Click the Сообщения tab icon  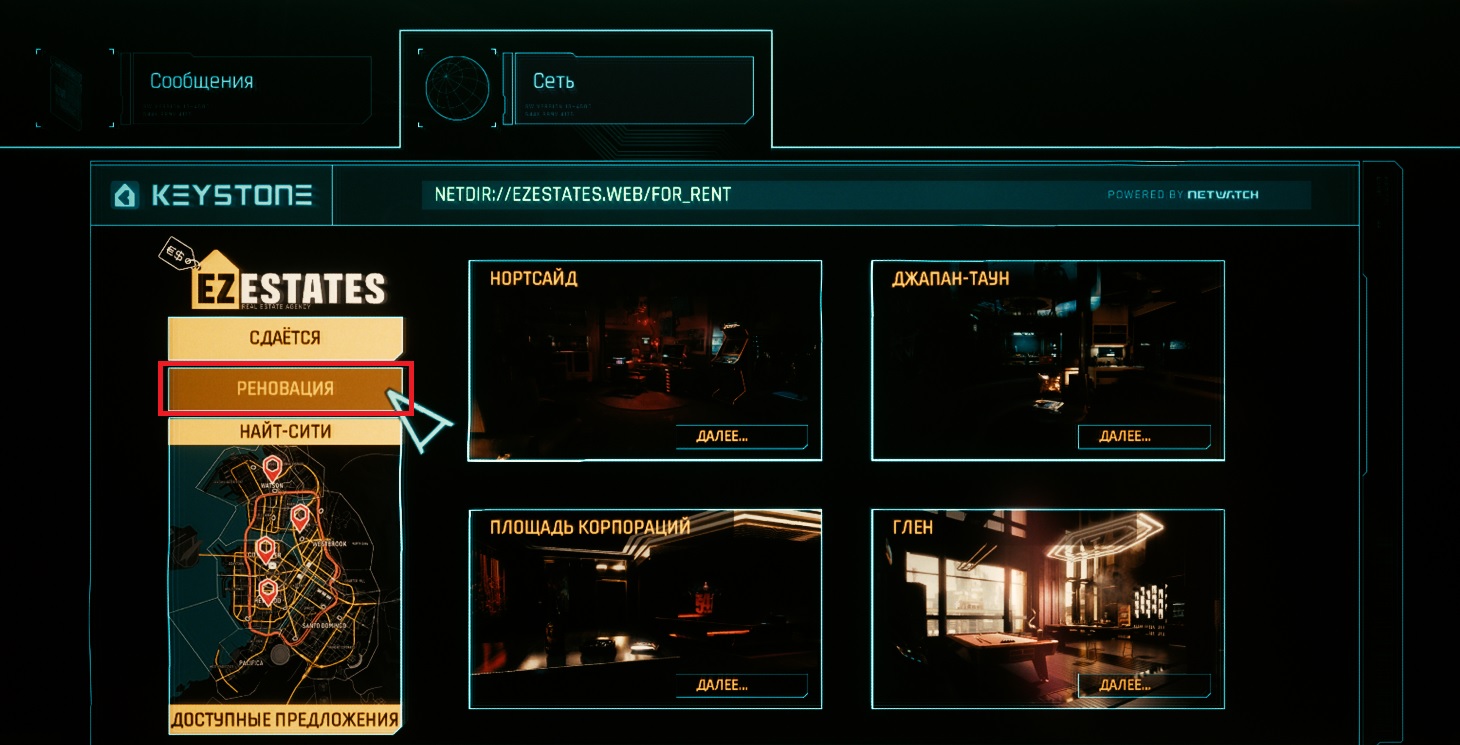(75, 88)
